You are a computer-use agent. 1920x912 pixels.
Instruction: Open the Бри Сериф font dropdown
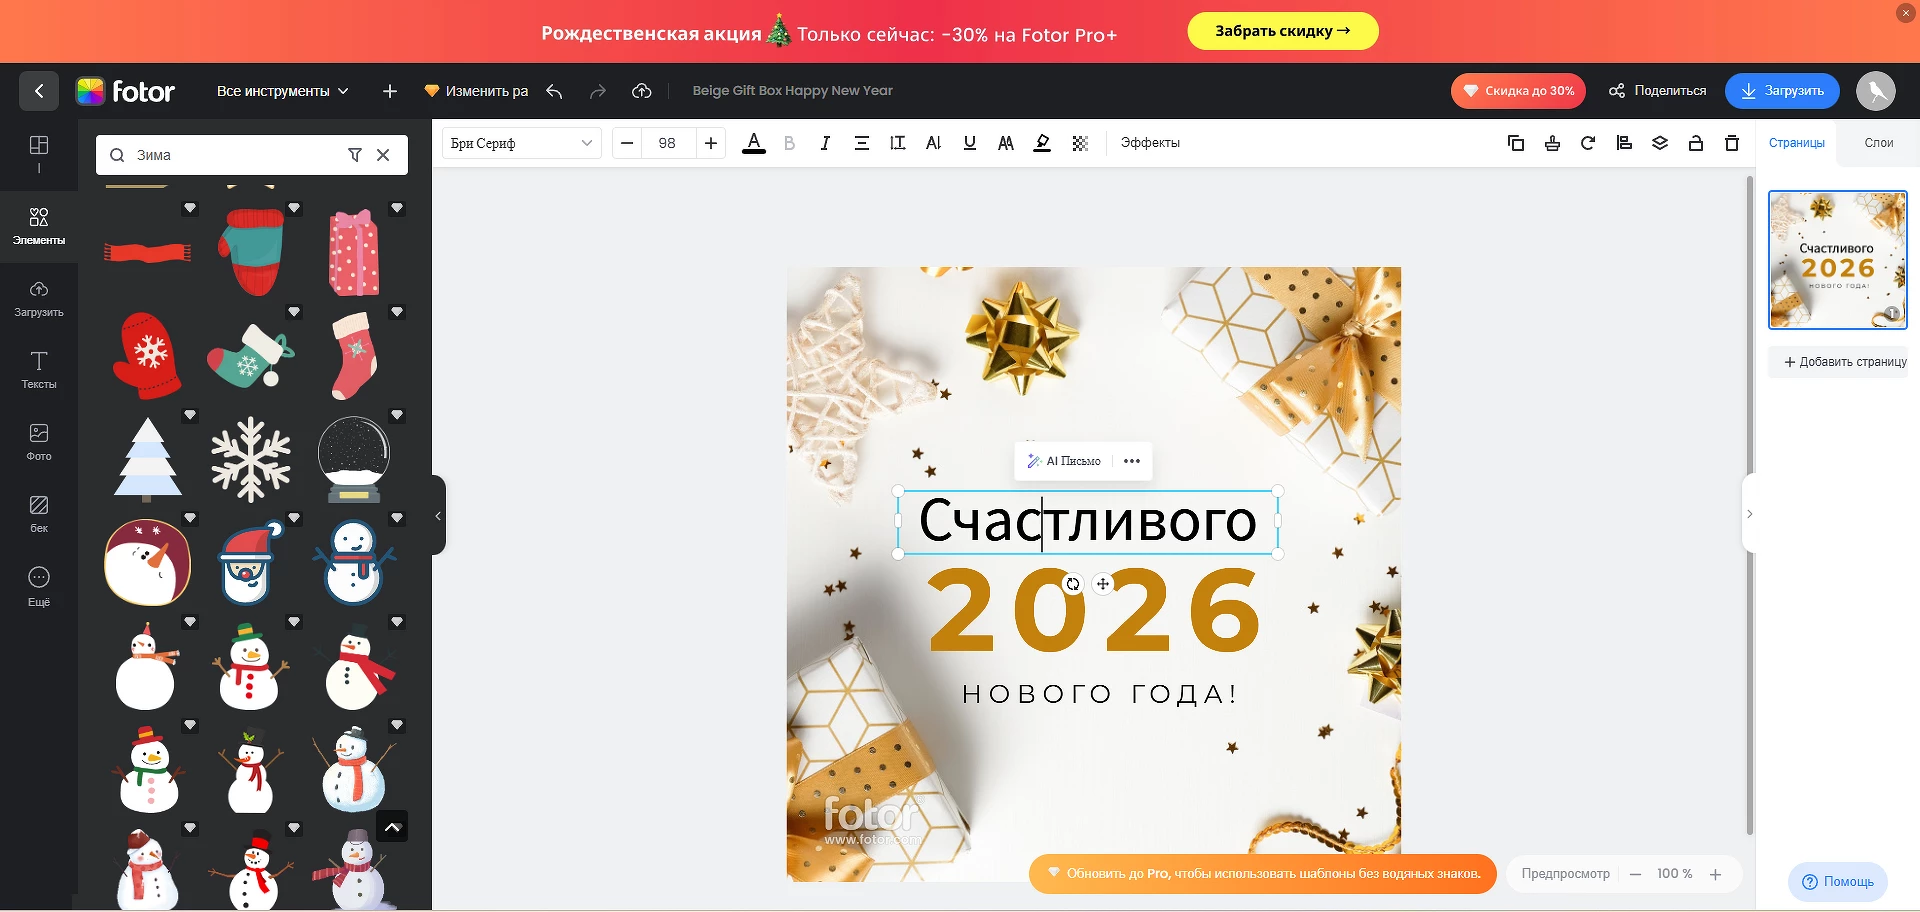(521, 143)
